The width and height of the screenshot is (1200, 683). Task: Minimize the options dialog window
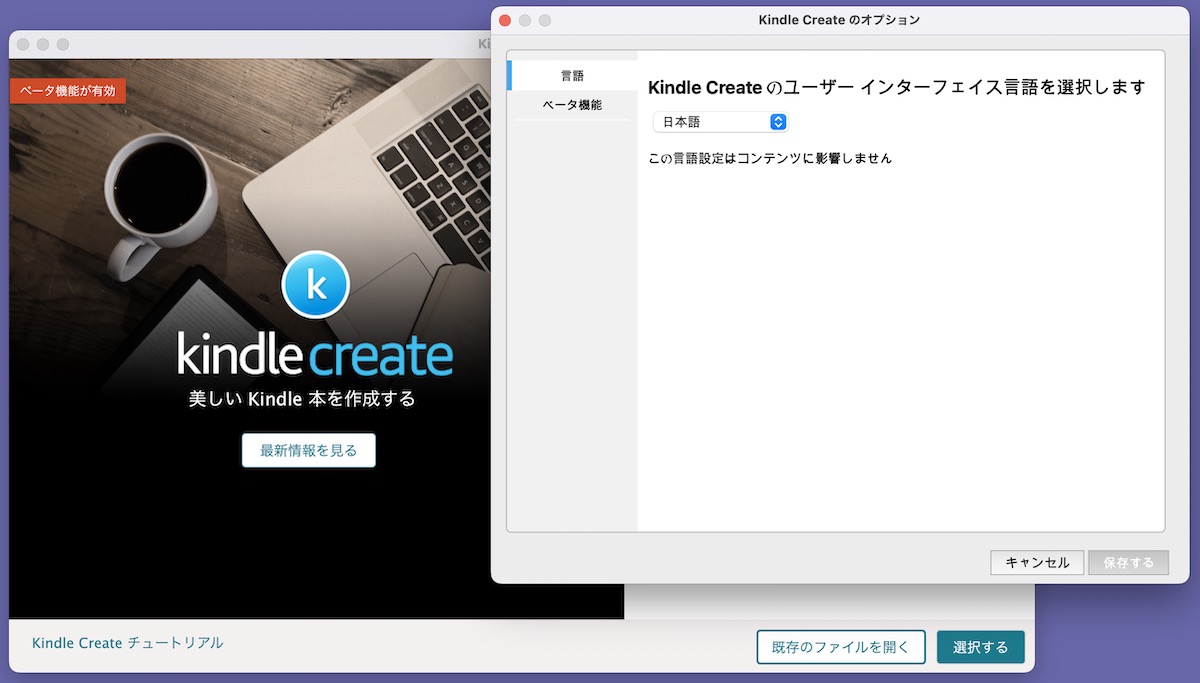pos(525,20)
